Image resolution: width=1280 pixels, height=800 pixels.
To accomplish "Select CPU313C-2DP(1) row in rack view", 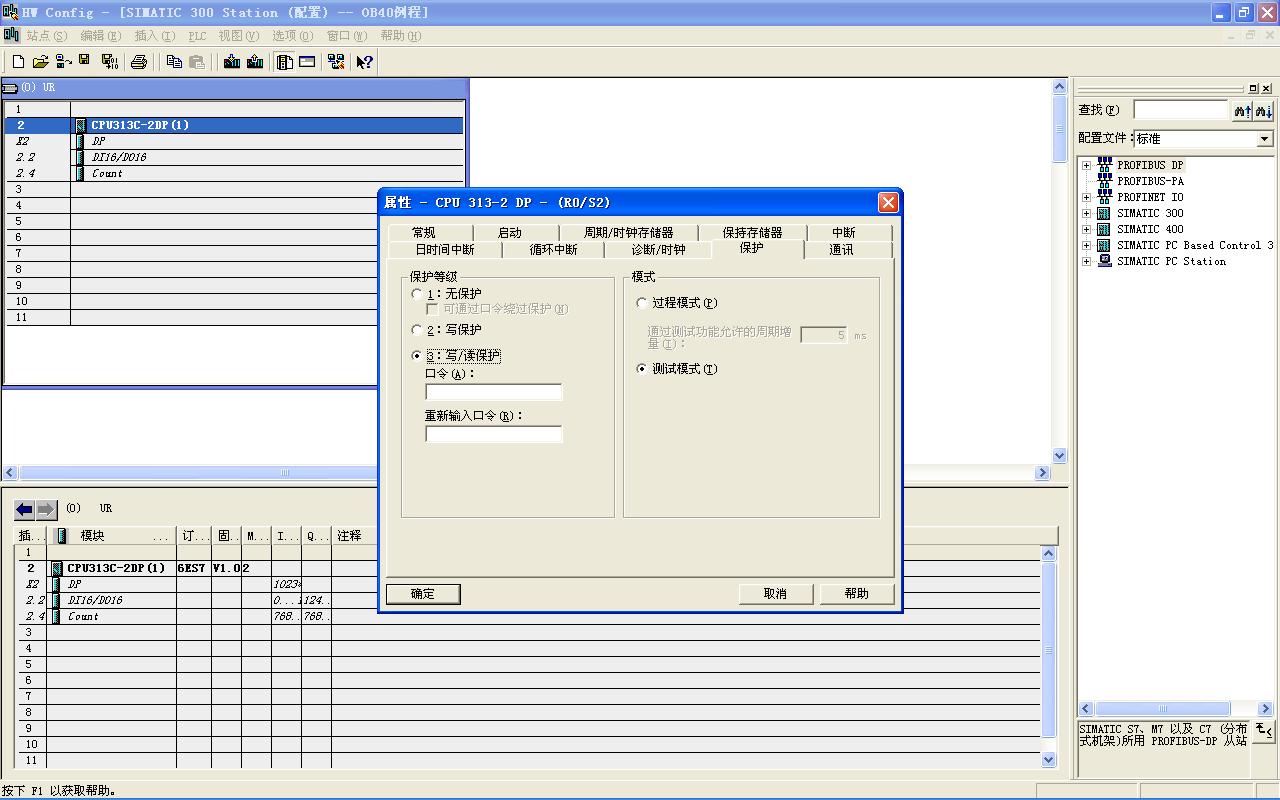I will tap(235, 125).
